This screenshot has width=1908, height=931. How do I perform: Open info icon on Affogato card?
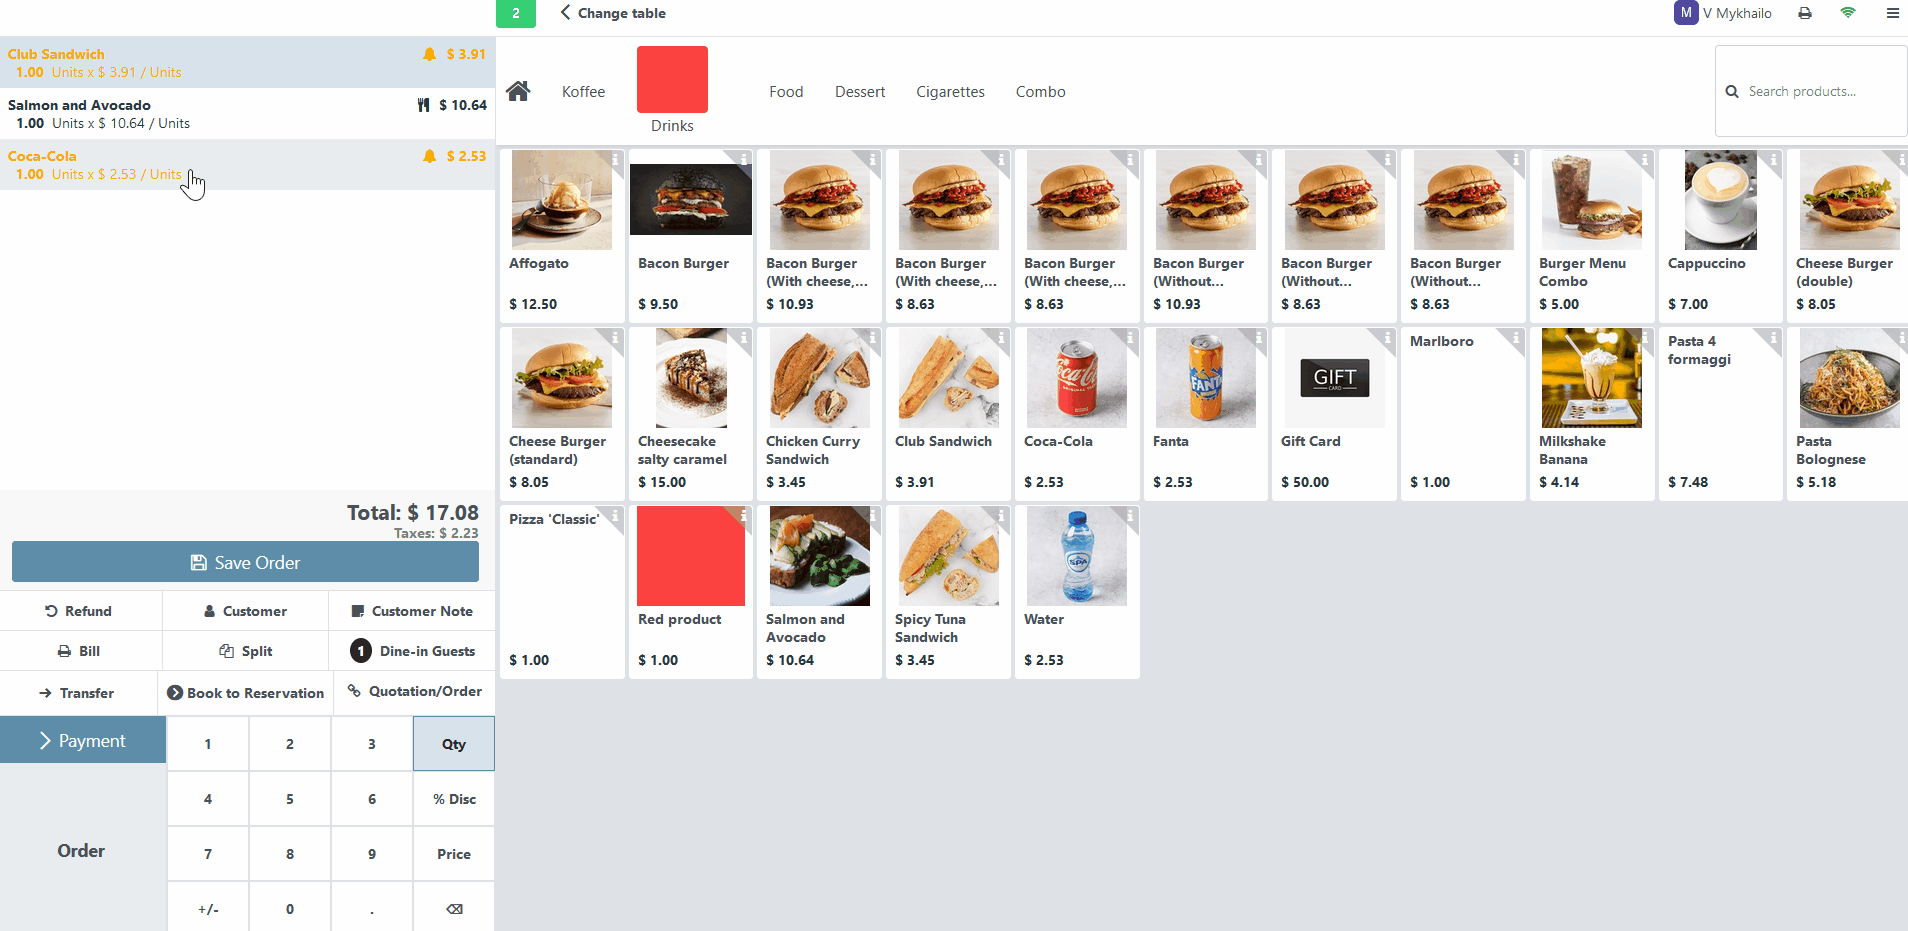tap(616, 159)
